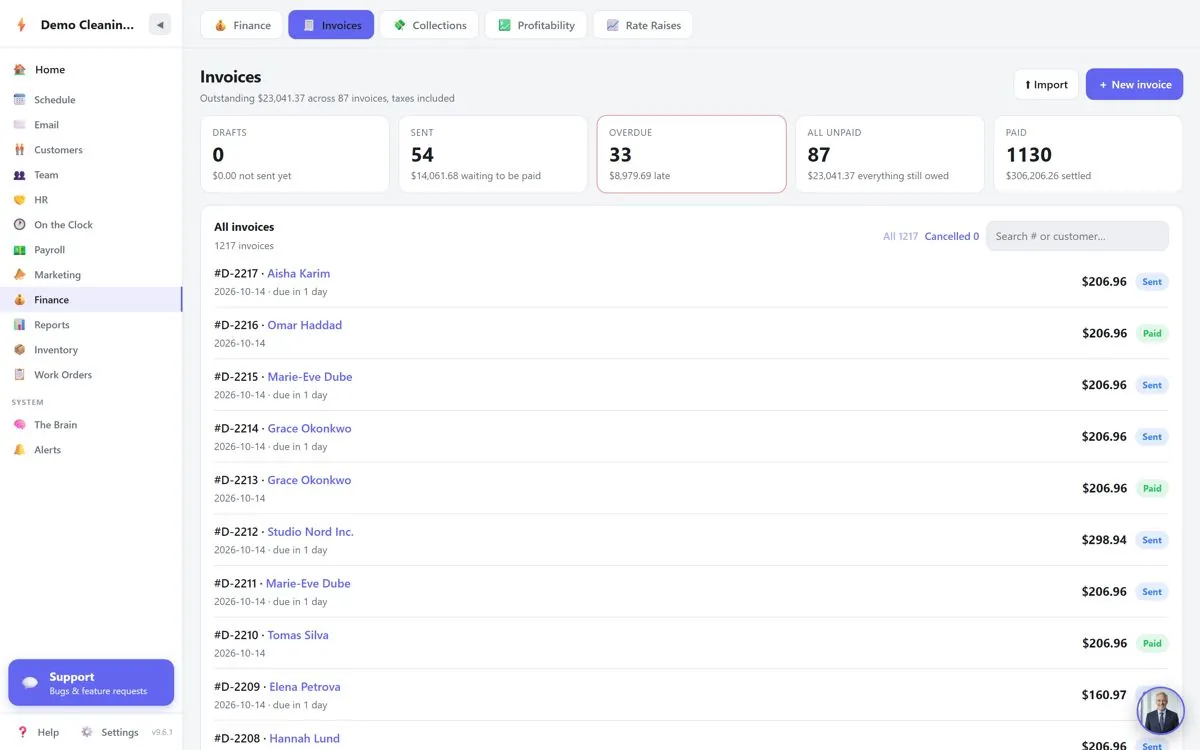The height and width of the screenshot is (750, 1200).
Task: Open customer Tomas Silva link
Action: click(x=298, y=636)
